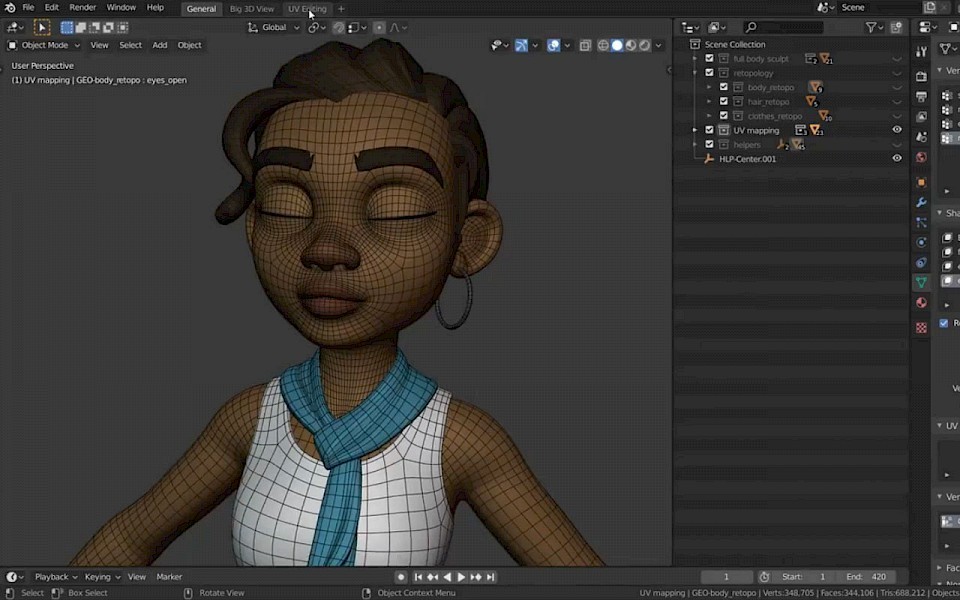Open the Global transform orientation dropdown

pos(274,28)
